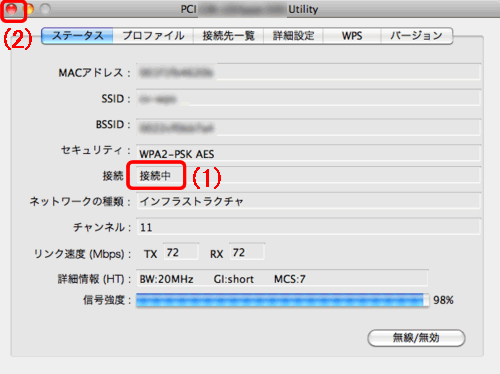The width and height of the screenshot is (500, 374).
Task: Click the ネットワークの種類 label
Action: click(80, 201)
